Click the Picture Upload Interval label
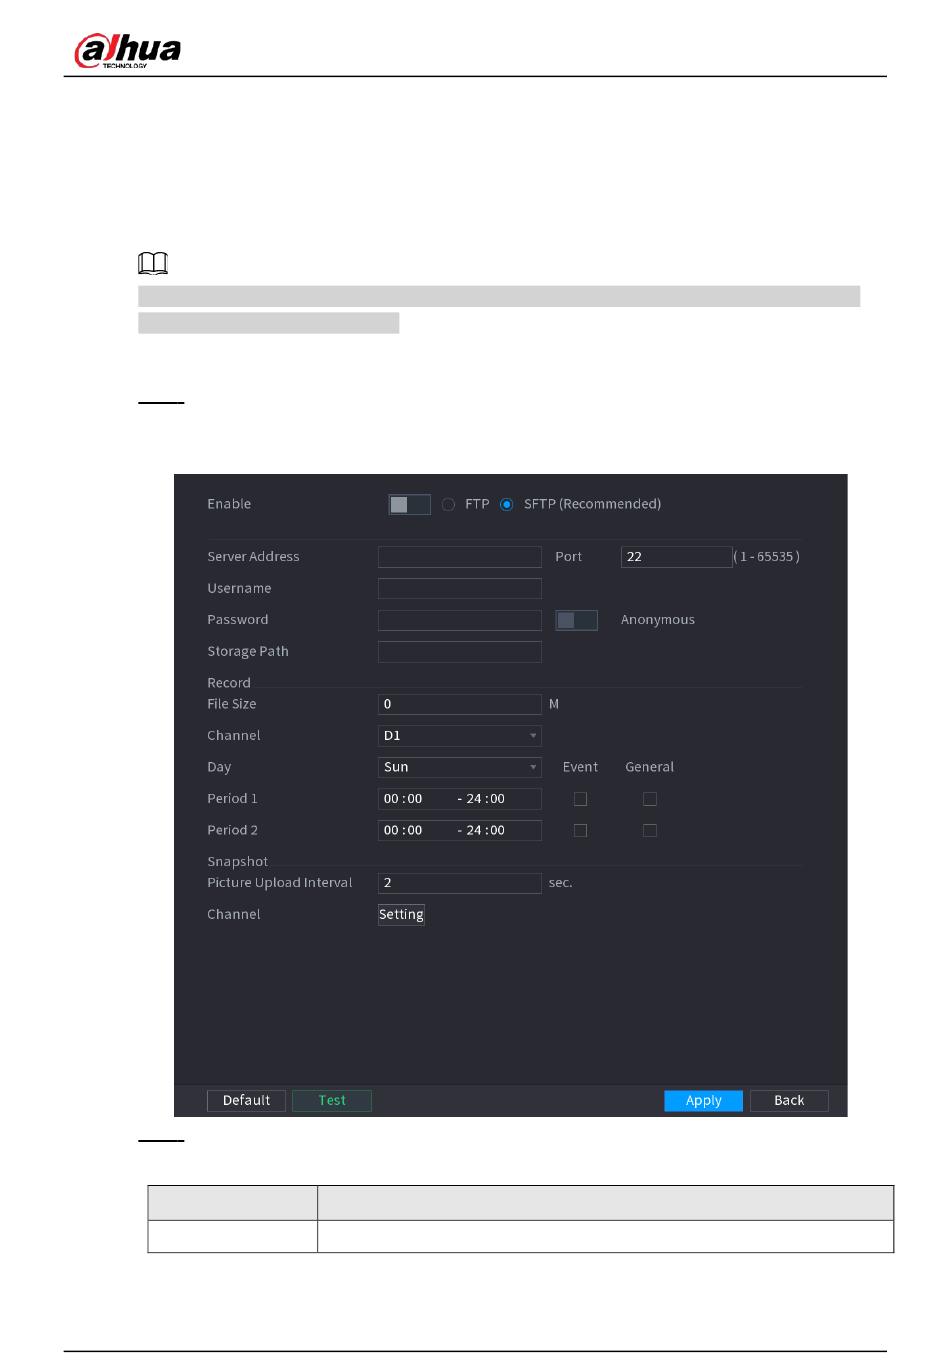 pyautogui.click(x=280, y=883)
